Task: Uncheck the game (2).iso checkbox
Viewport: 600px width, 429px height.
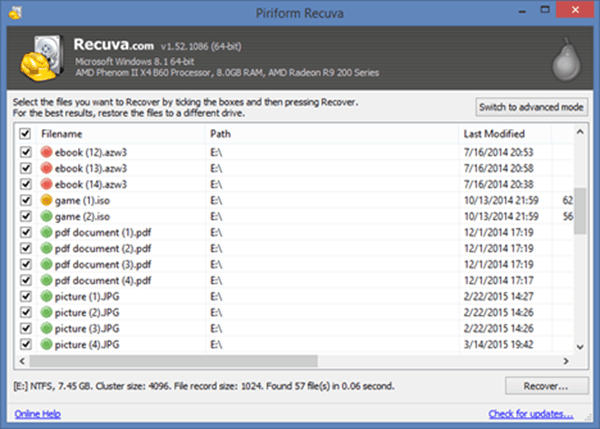Action: click(26, 216)
